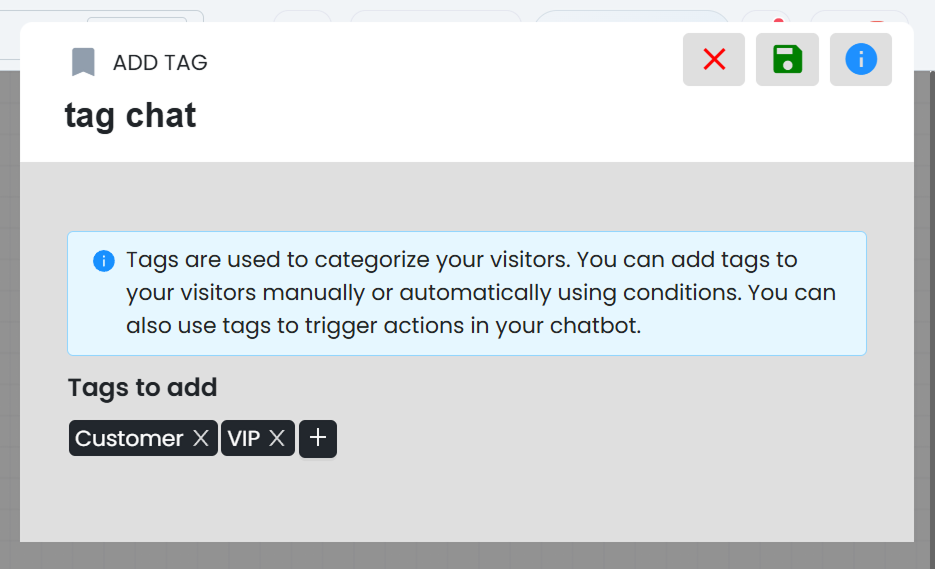Click the tags description text in the notice
The width and height of the screenshot is (935, 569).
coord(481,293)
